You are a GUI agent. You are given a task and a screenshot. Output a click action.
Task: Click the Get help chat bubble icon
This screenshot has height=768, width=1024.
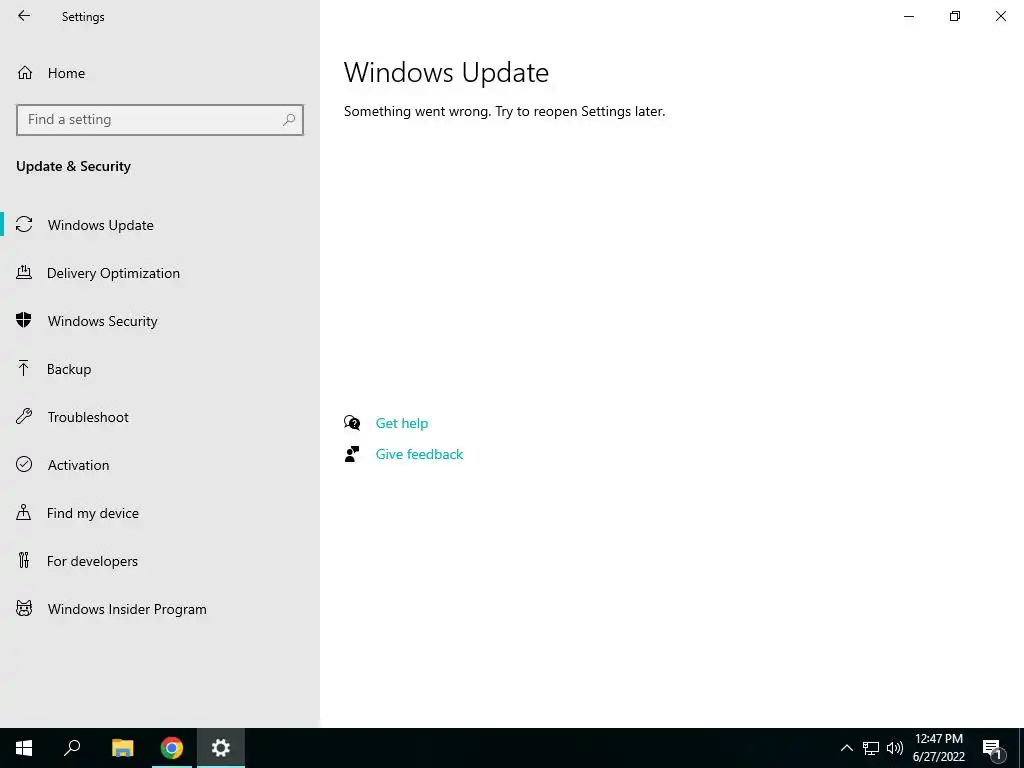(x=352, y=423)
